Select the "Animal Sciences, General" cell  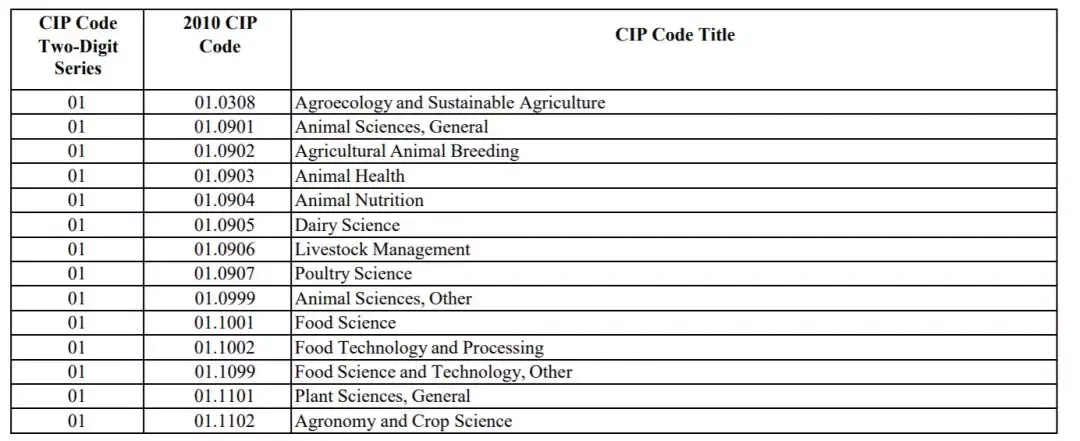point(392,127)
